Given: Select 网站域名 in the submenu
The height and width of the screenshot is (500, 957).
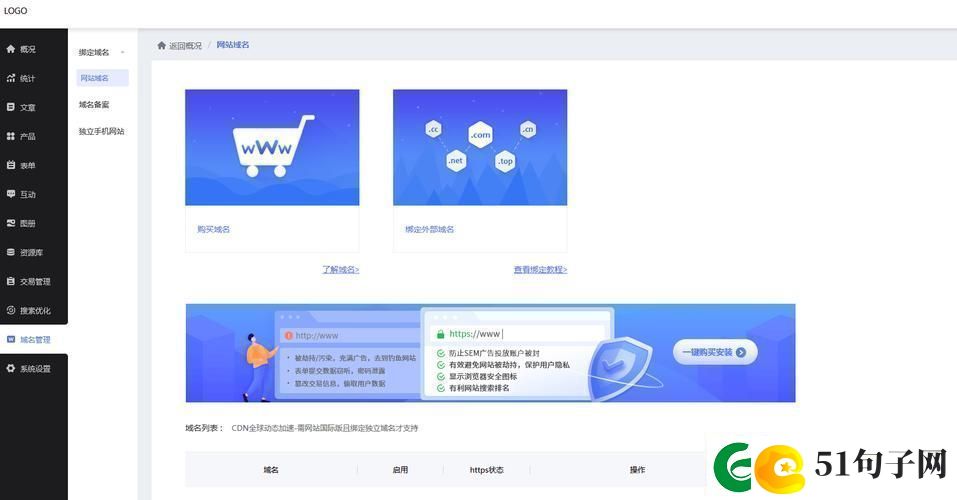Looking at the screenshot, I should pyautogui.click(x=103, y=78).
